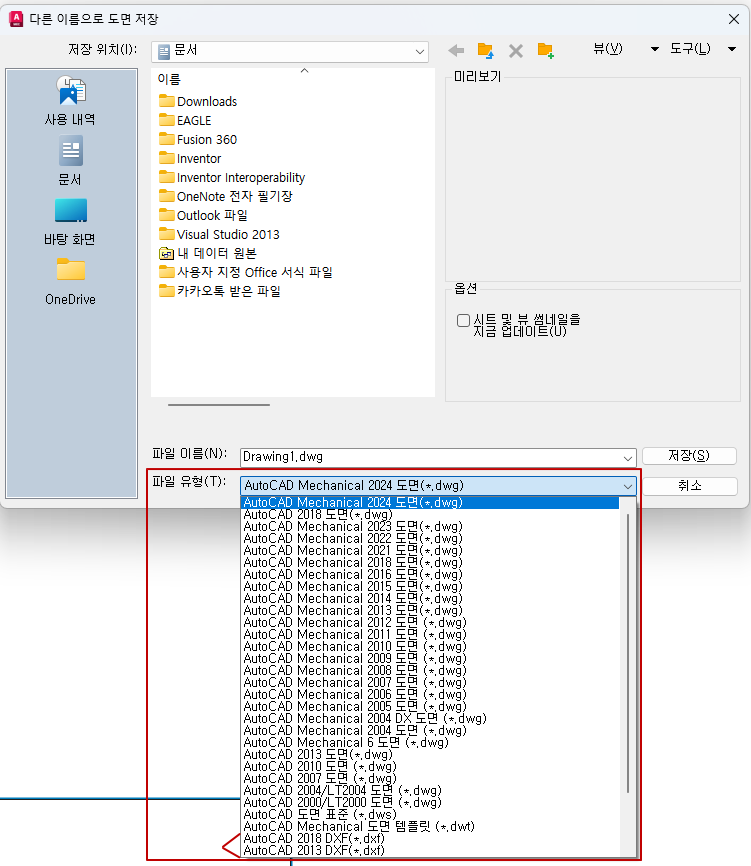The width and height of the screenshot is (751, 866).
Task: Select Visual Studio 2013 folder
Action: click(x=219, y=234)
